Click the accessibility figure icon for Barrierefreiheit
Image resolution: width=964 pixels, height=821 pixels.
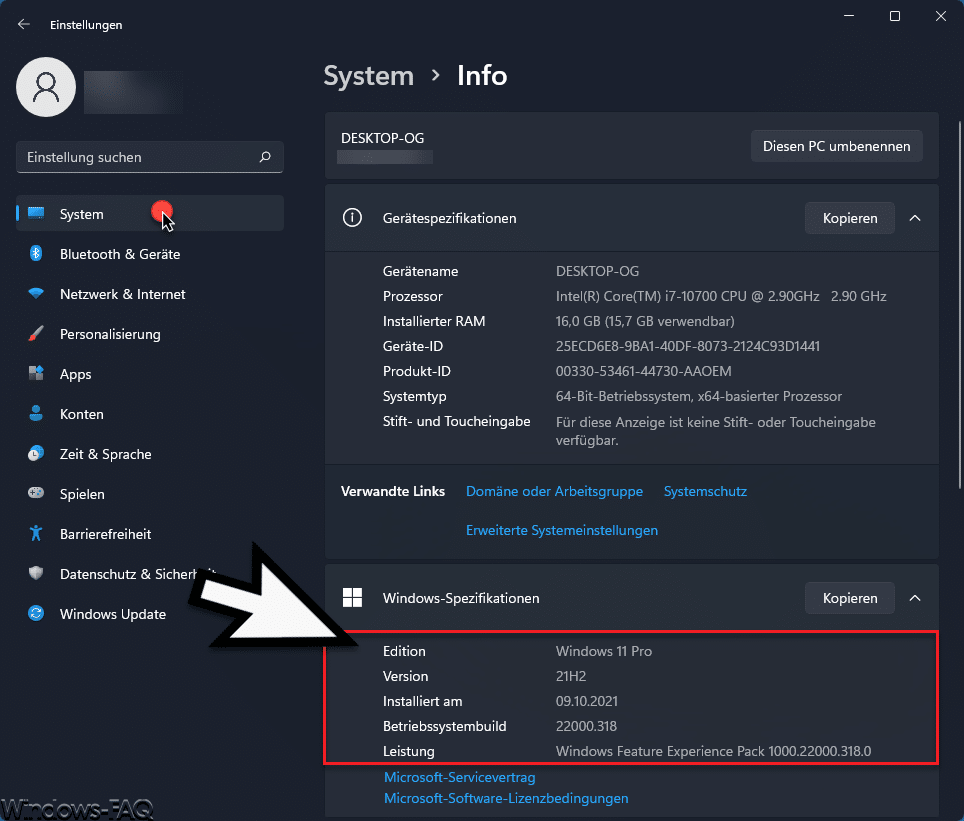click(x=36, y=533)
